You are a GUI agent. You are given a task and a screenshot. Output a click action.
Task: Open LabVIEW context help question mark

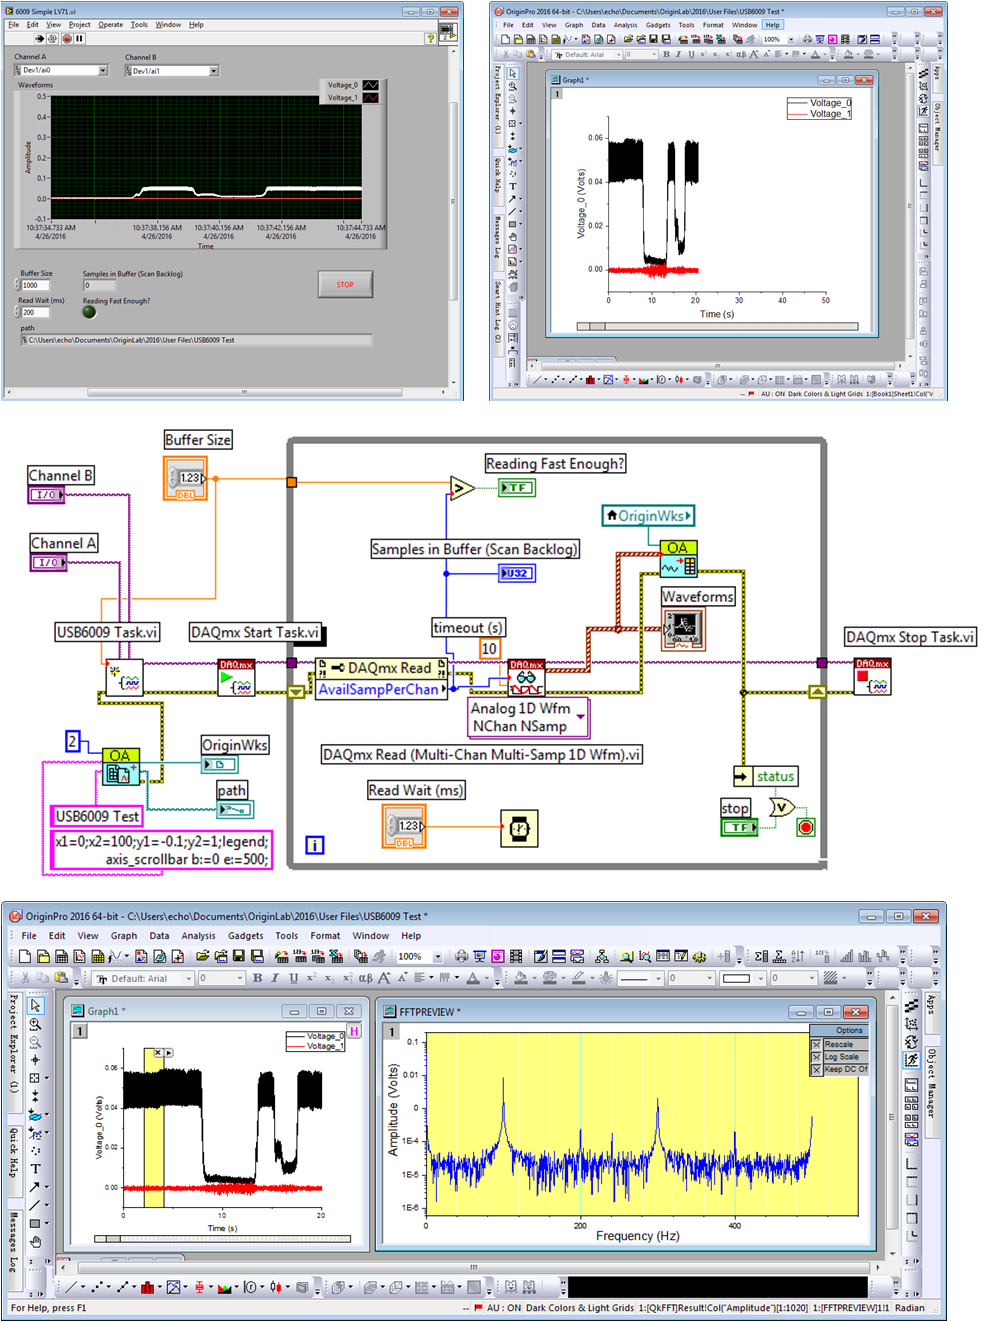pyautogui.click(x=430, y=38)
